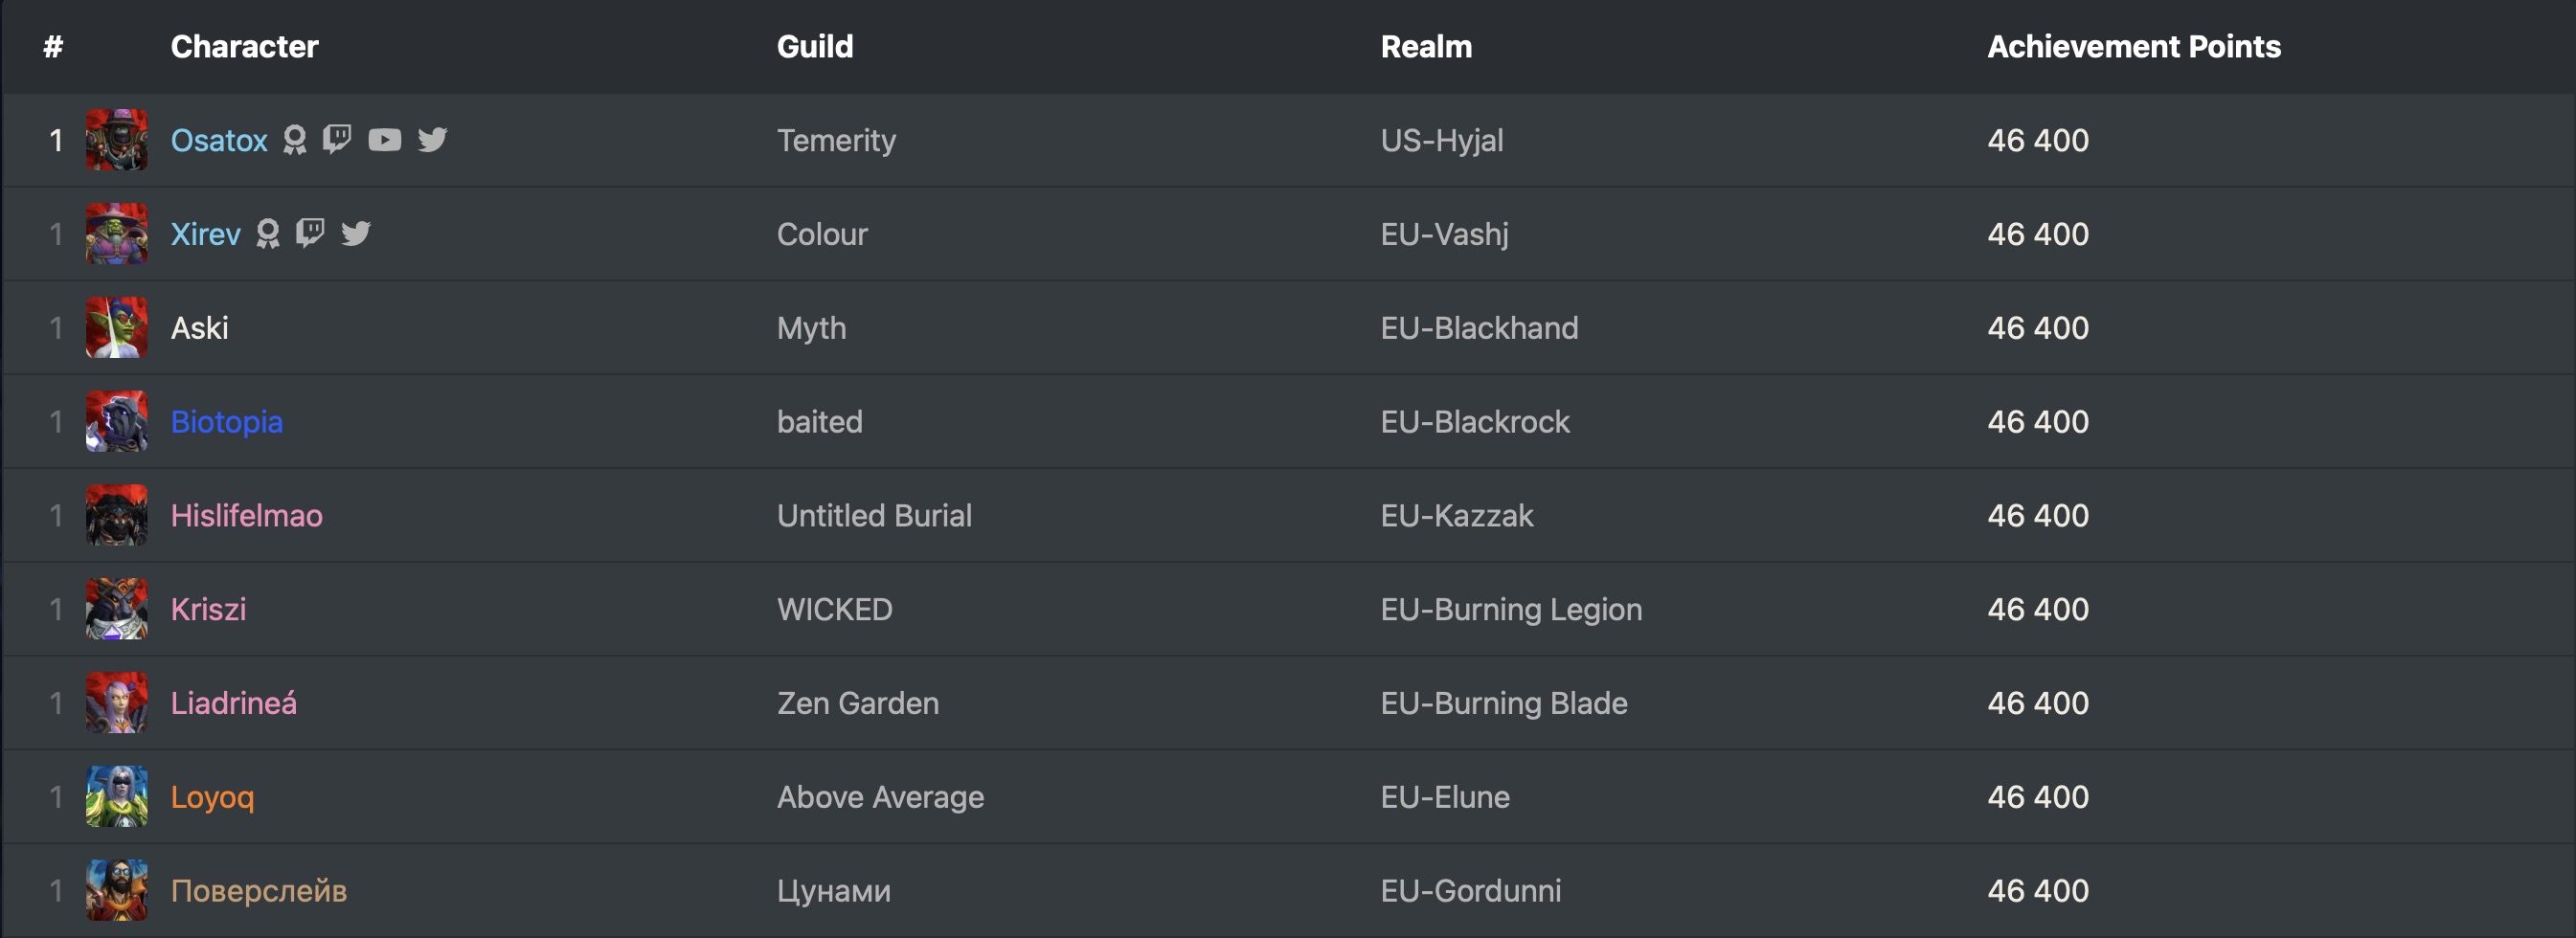Open the Osatox character link

[x=219, y=140]
